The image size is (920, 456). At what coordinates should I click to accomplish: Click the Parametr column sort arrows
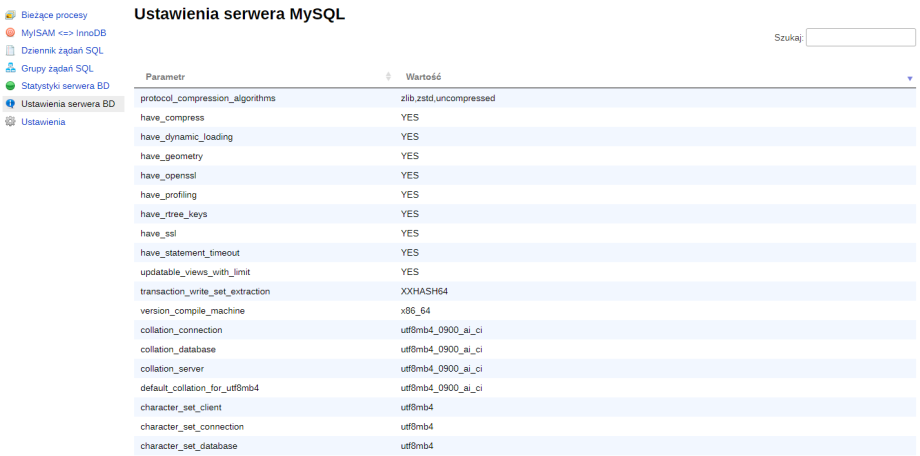[x=388, y=77]
